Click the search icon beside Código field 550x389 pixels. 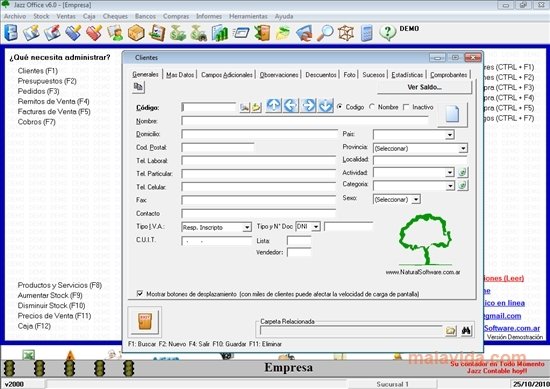pos(244,107)
